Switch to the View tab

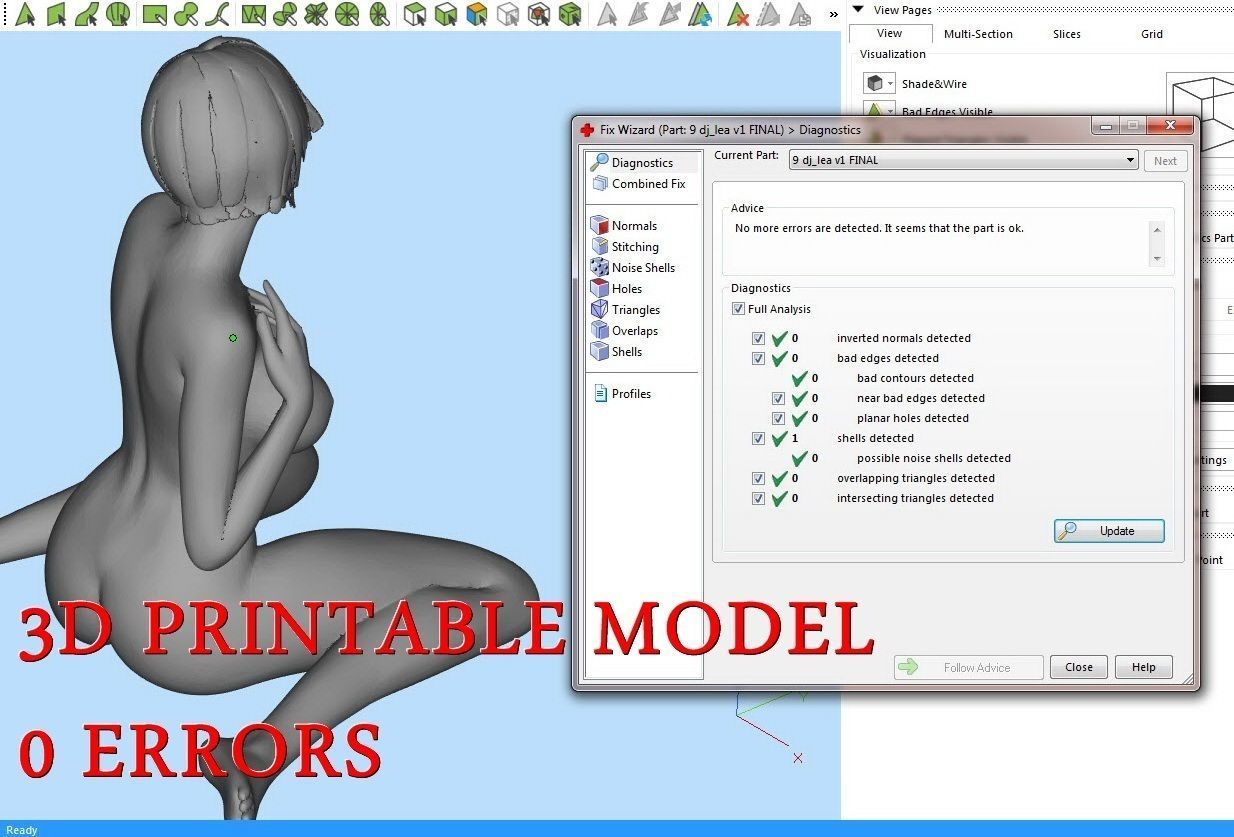889,33
